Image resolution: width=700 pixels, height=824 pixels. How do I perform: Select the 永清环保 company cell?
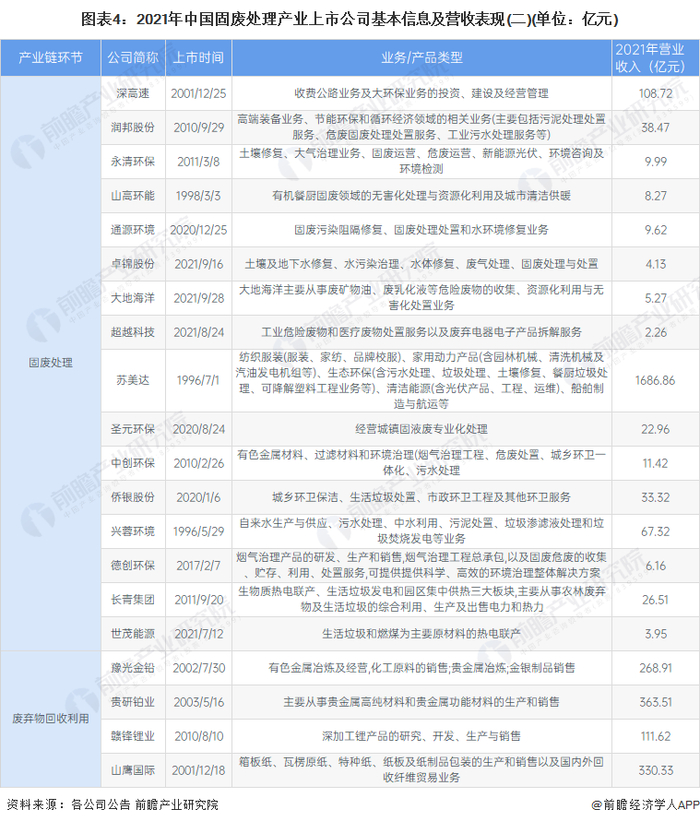(x=133, y=162)
